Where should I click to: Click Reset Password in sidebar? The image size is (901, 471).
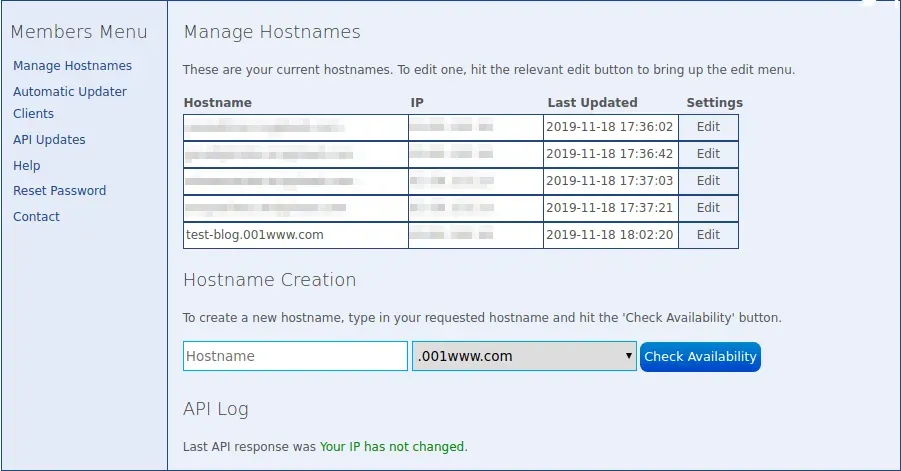tap(60, 191)
